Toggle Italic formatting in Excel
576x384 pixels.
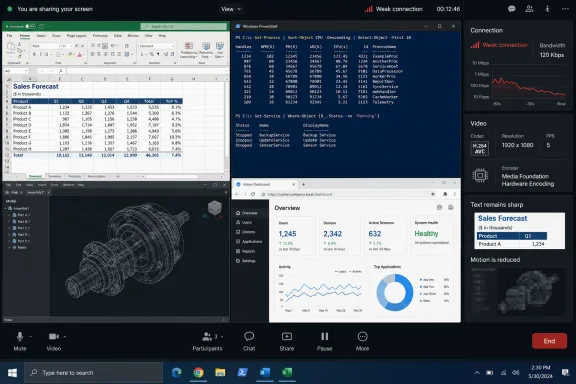40,54
